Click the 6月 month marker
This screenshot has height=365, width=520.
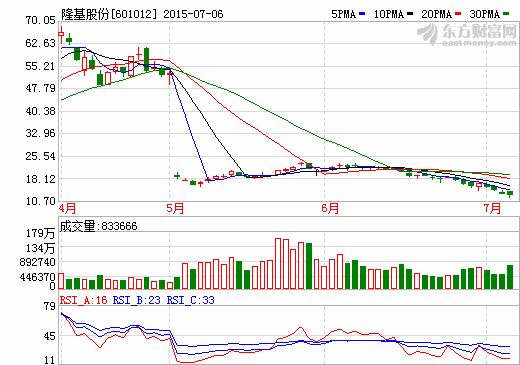[330, 208]
